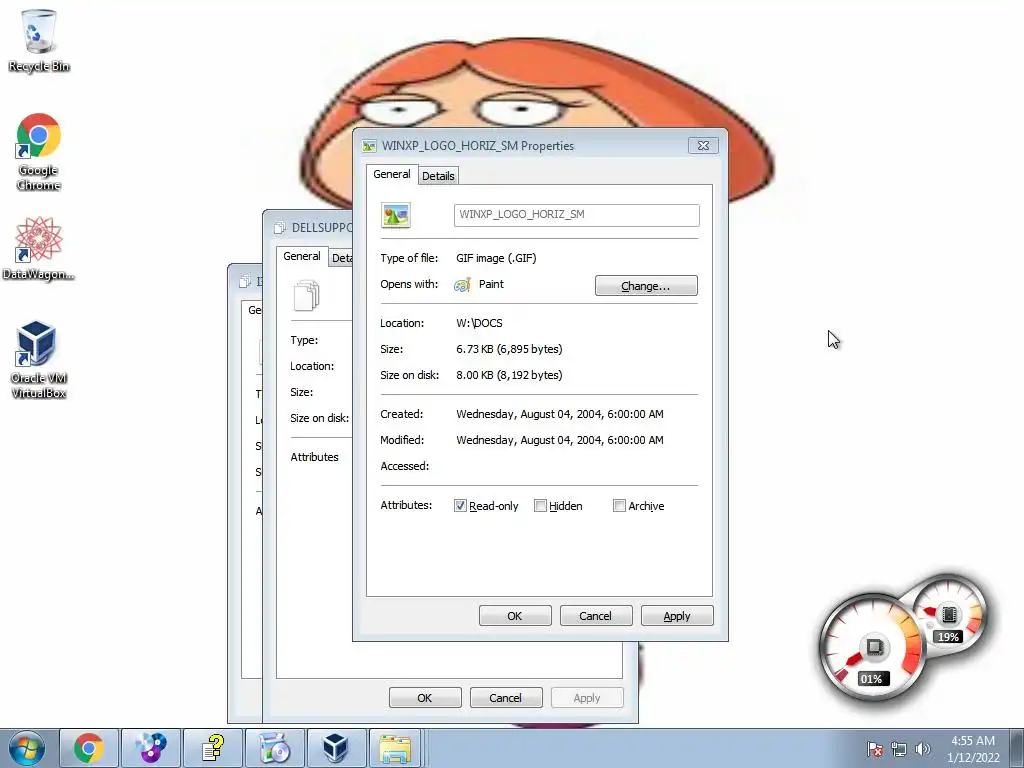Click the CPU usage gauge gadget

click(x=871, y=646)
